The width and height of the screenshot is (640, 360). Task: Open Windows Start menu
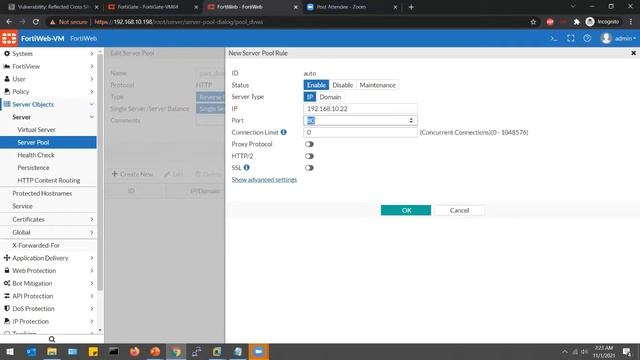(10, 351)
